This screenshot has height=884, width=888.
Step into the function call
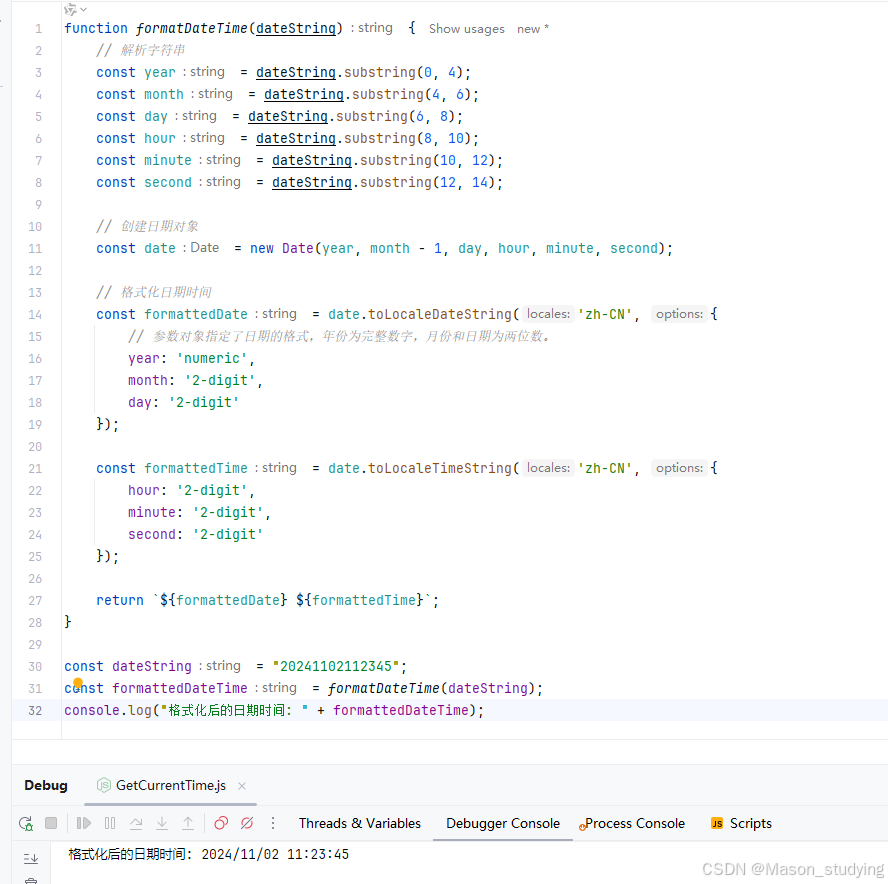(x=162, y=823)
